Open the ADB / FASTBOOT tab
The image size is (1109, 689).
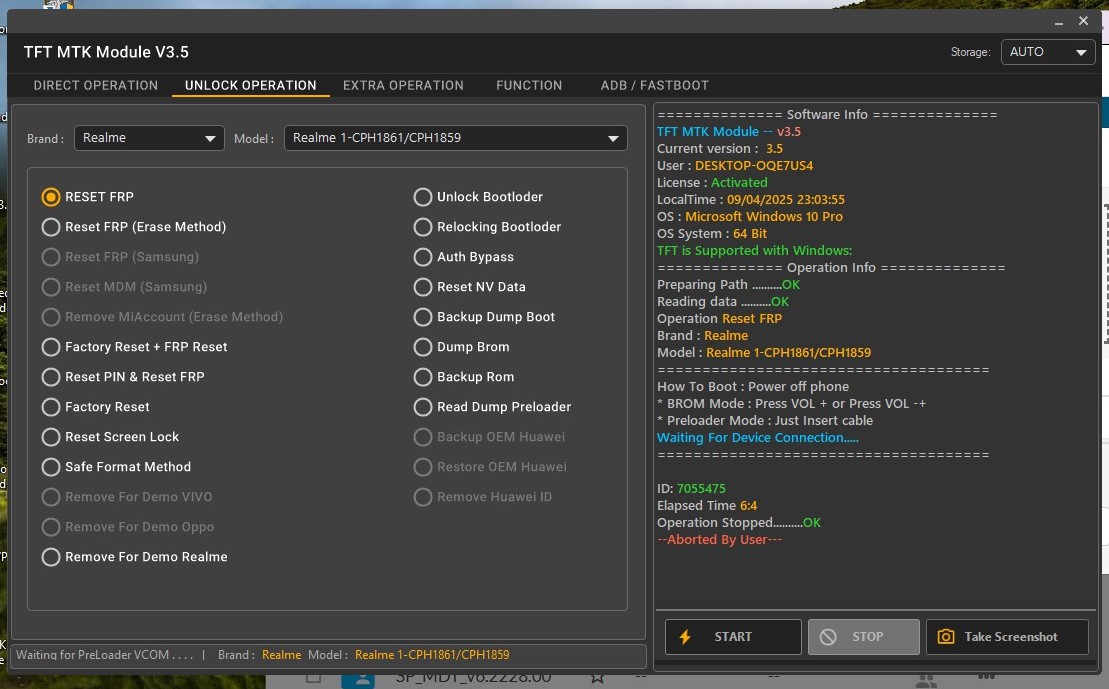click(654, 86)
